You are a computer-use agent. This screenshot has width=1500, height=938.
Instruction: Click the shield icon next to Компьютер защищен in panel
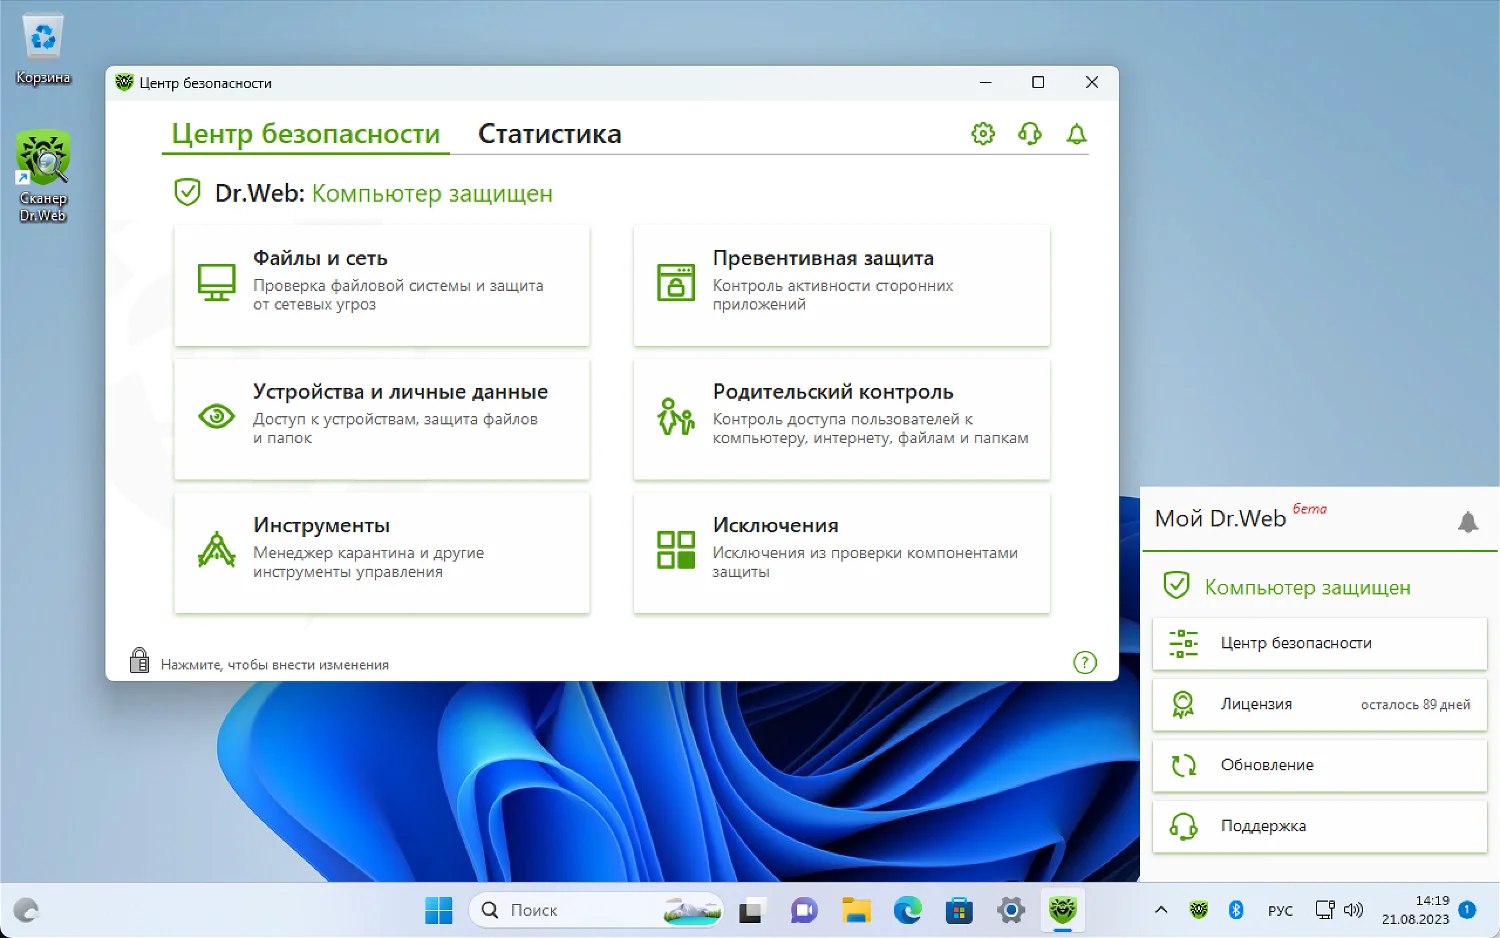click(x=1177, y=585)
